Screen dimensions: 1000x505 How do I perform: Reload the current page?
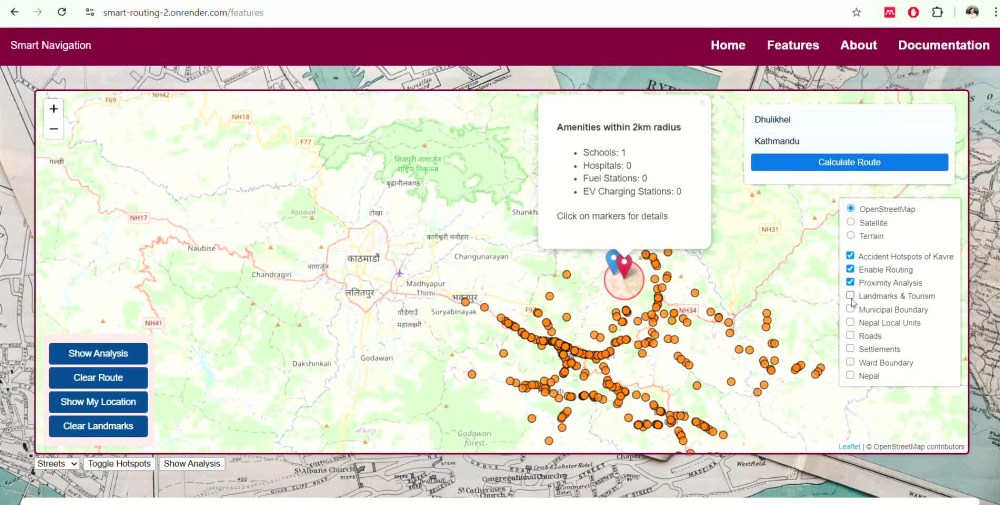(x=62, y=12)
